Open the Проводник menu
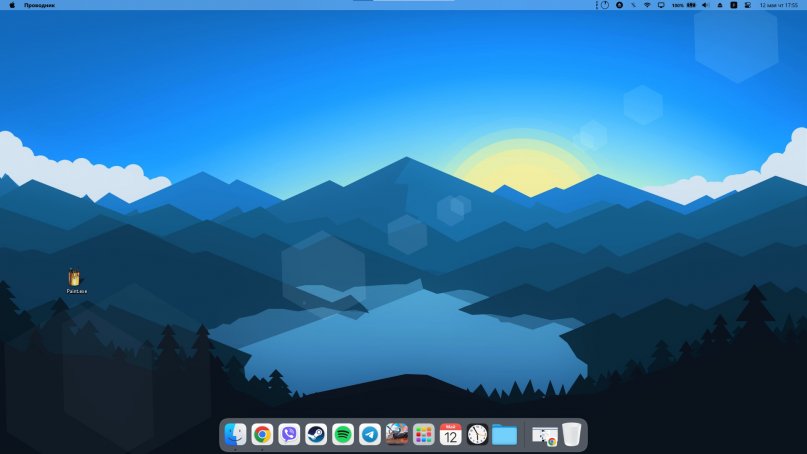This screenshot has height=454, width=807. [39, 5]
